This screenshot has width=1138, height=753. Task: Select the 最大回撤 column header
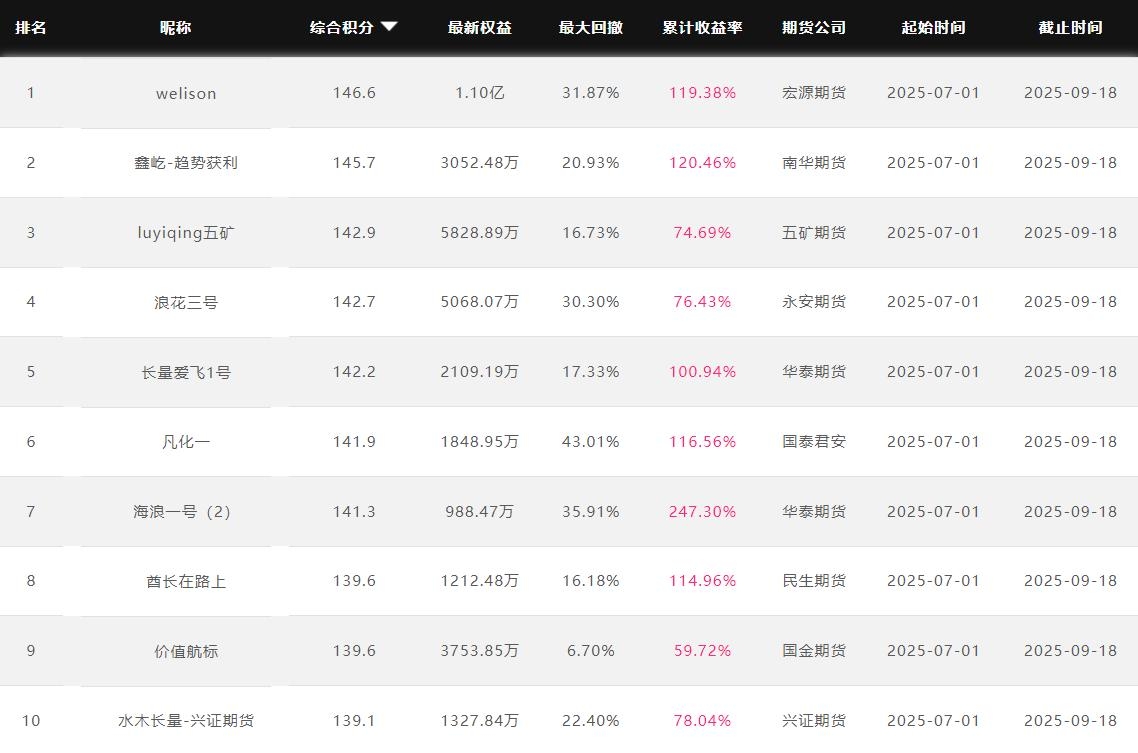click(590, 28)
